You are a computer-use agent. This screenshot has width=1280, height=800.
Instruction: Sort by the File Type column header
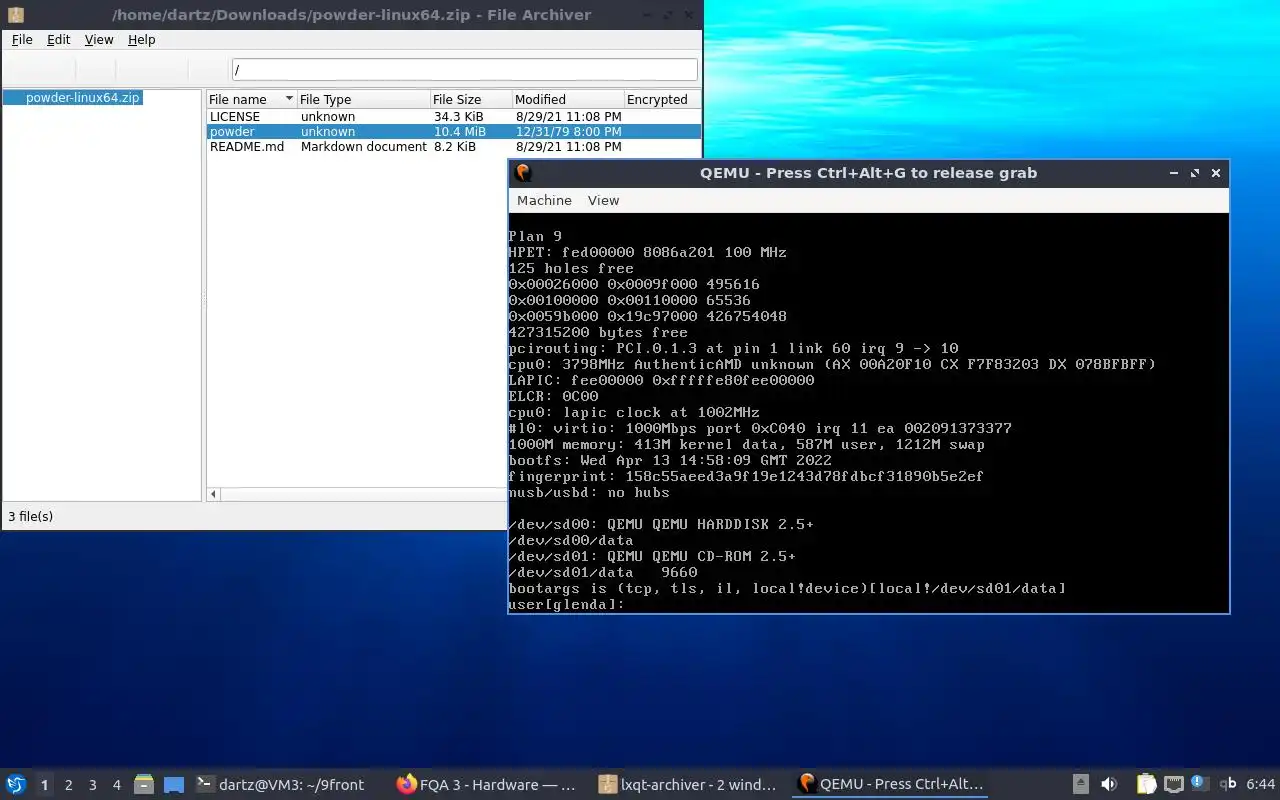click(363, 100)
